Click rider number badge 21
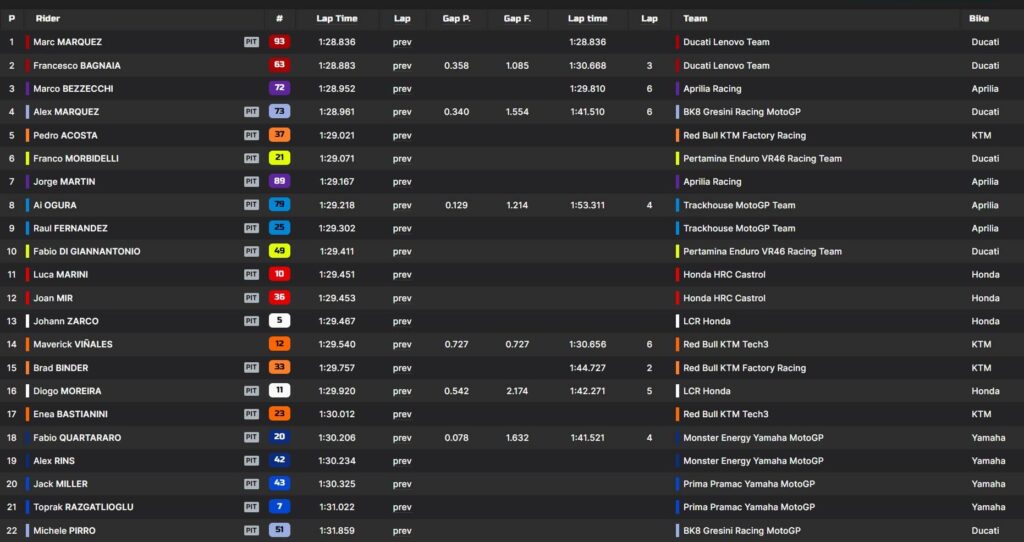Image resolution: width=1024 pixels, height=542 pixels. 279,158
